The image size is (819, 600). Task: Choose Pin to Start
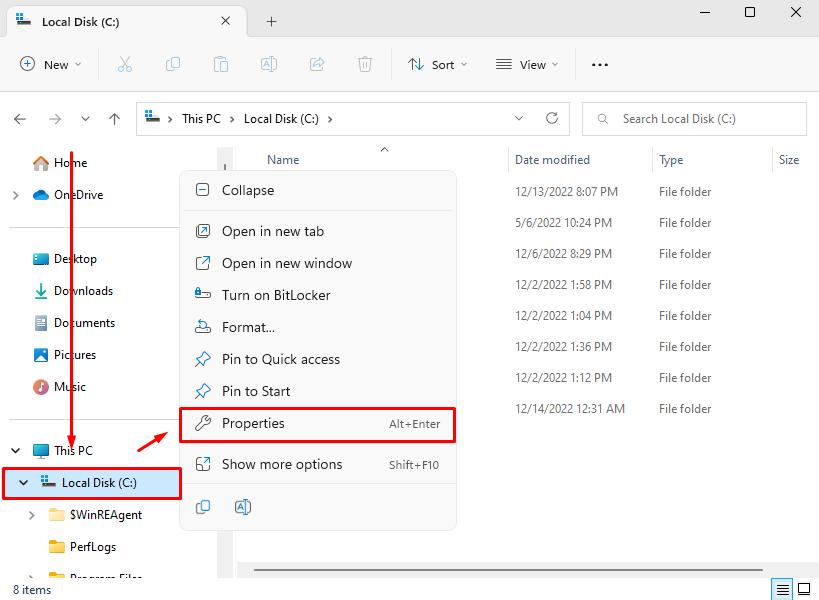318,391
